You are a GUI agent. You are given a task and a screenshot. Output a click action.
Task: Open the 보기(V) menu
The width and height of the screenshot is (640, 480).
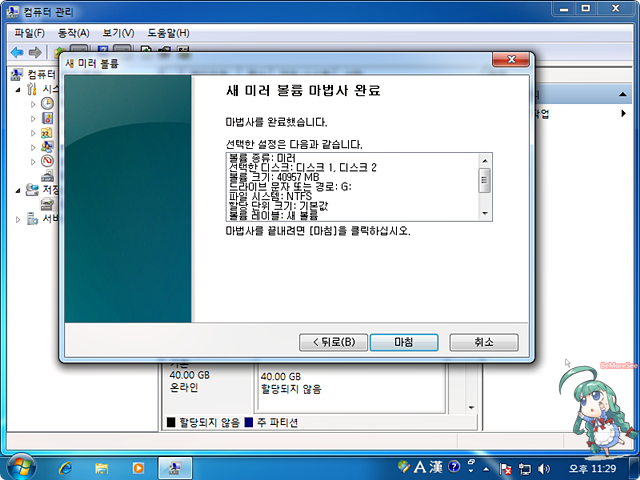coord(116,33)
